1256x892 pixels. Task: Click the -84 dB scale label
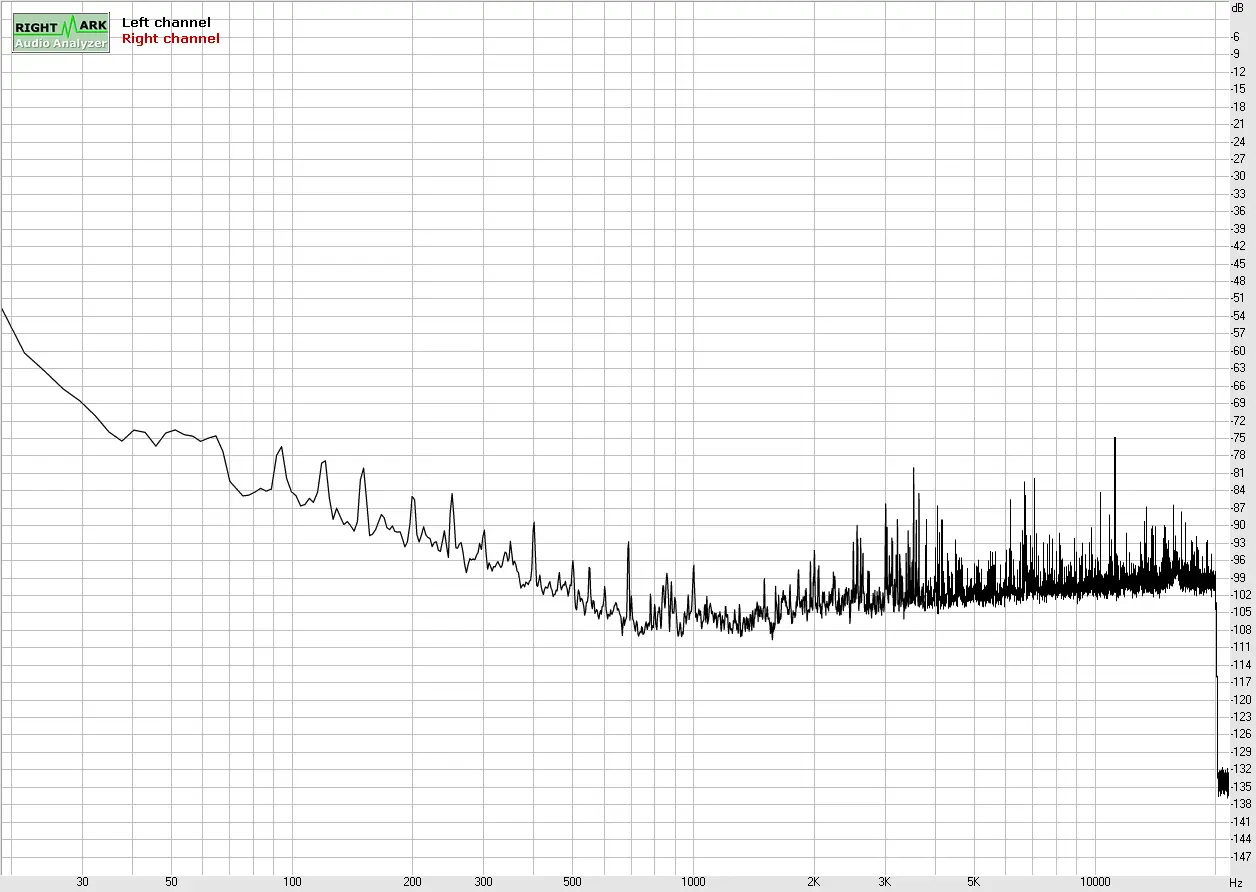[1238, 490]
